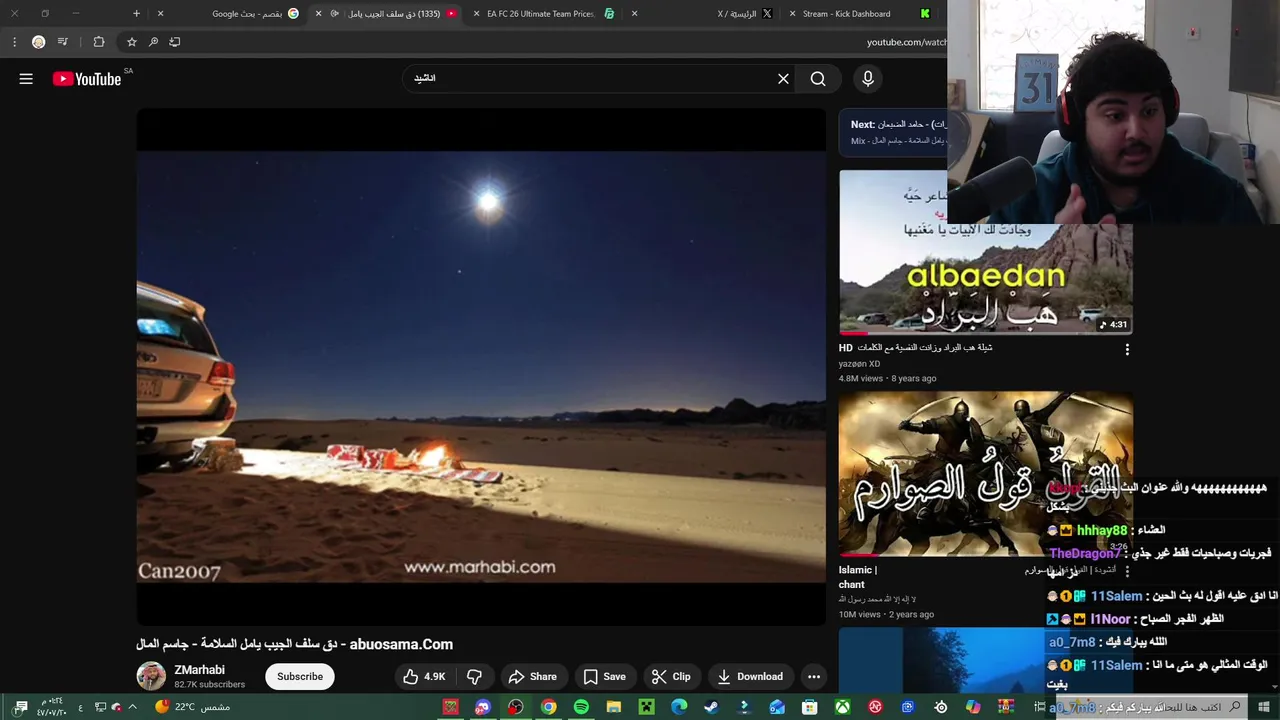Image resolution: width=1280 pixels, height=720 pixels.
Task: Open WinRAR from the taskbar
Action: (x=1007, y=707)
